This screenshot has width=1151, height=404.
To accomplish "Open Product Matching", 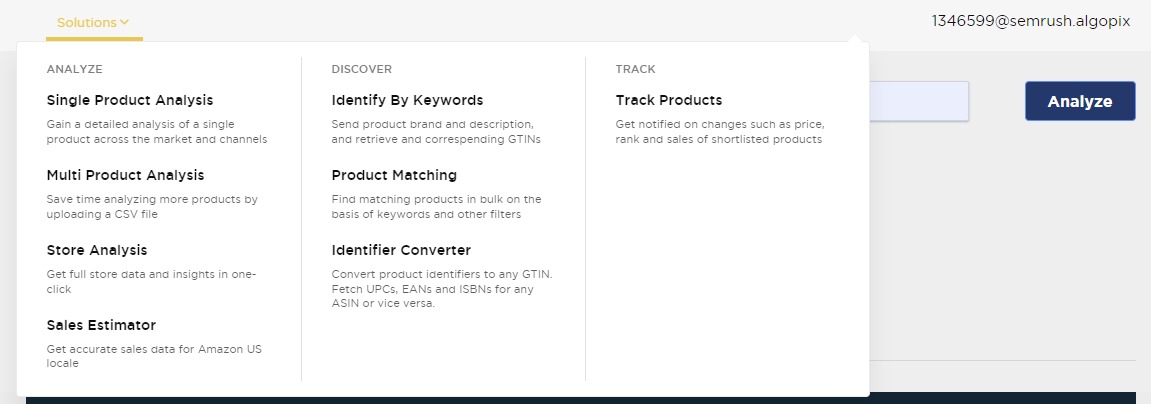I will click(x=394, y=175).
